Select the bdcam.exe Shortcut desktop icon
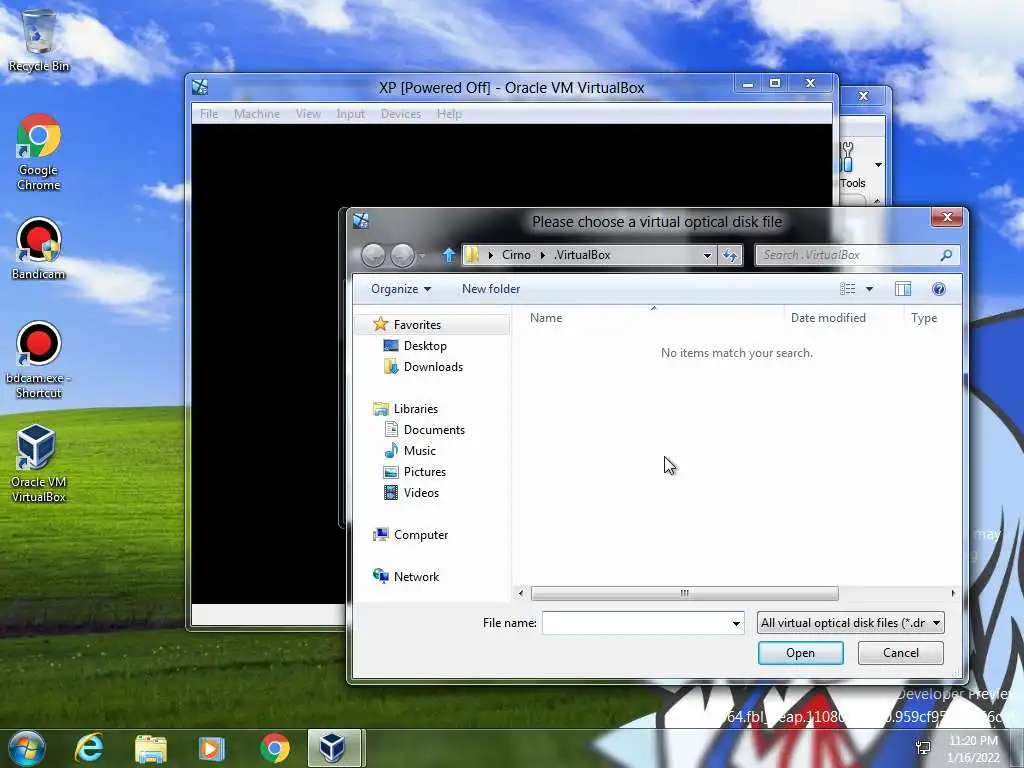1024x768 pixels. click(39, 360)
